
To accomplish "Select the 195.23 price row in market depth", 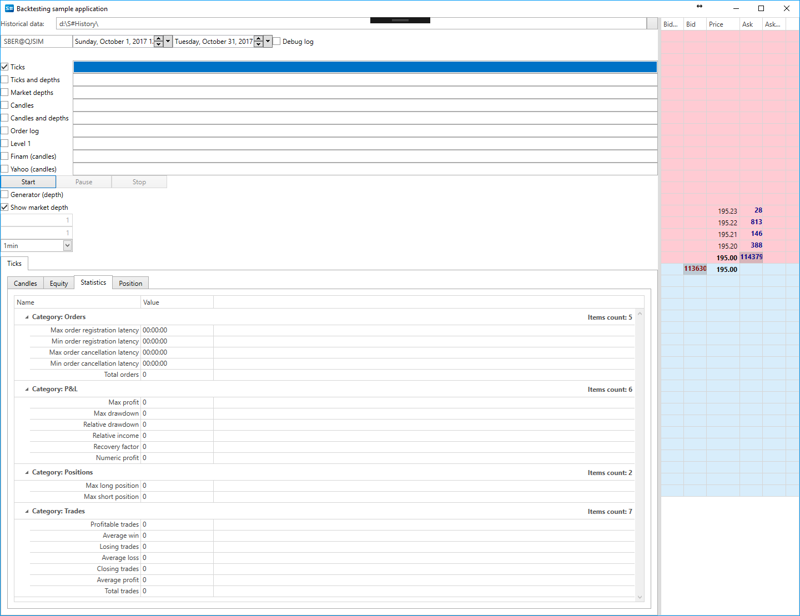I will [x=727, y=211].
